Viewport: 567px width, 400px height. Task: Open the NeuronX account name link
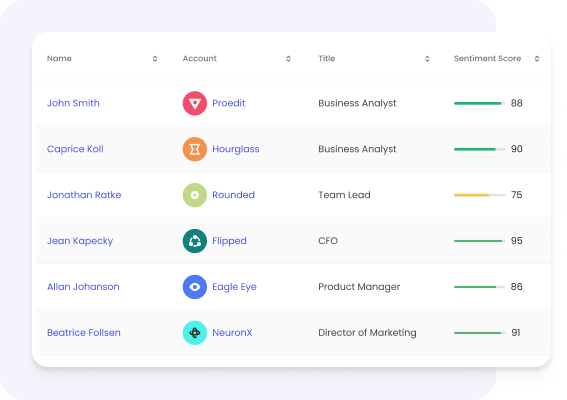tap(232, 333)
